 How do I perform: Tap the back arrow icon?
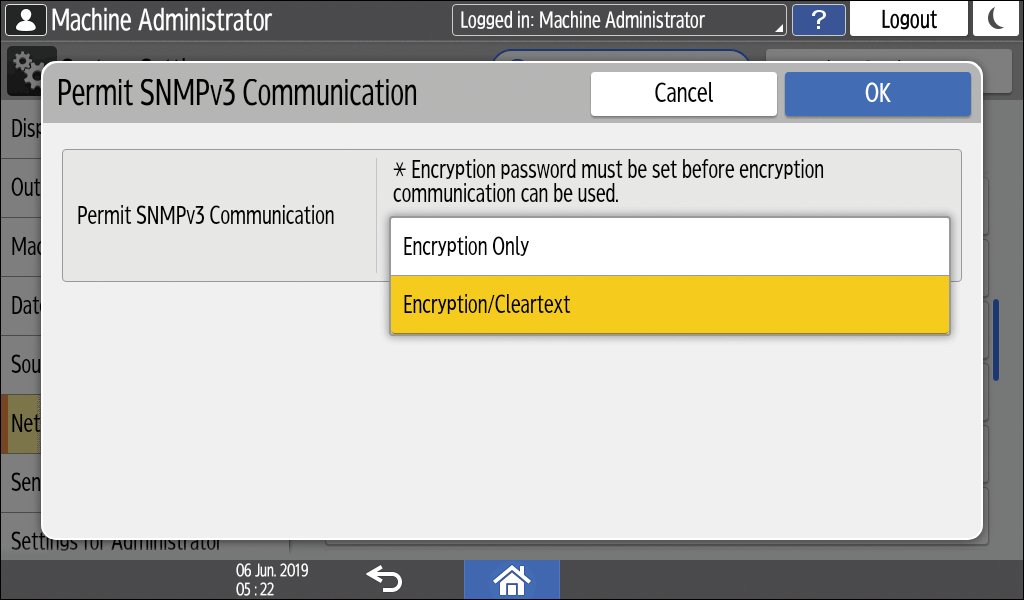[x=383, y=578]
